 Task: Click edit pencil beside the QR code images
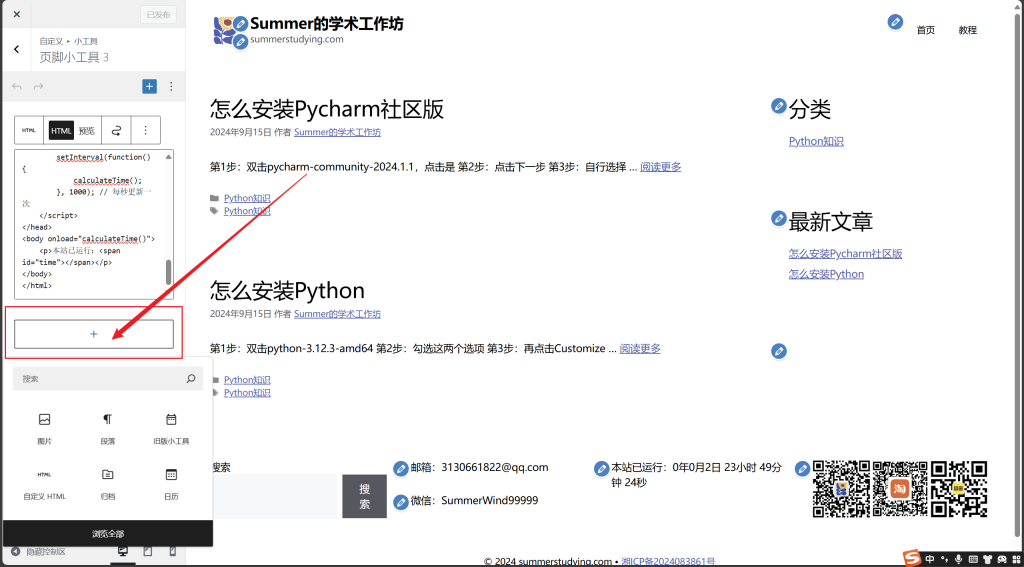coord(803,468)
